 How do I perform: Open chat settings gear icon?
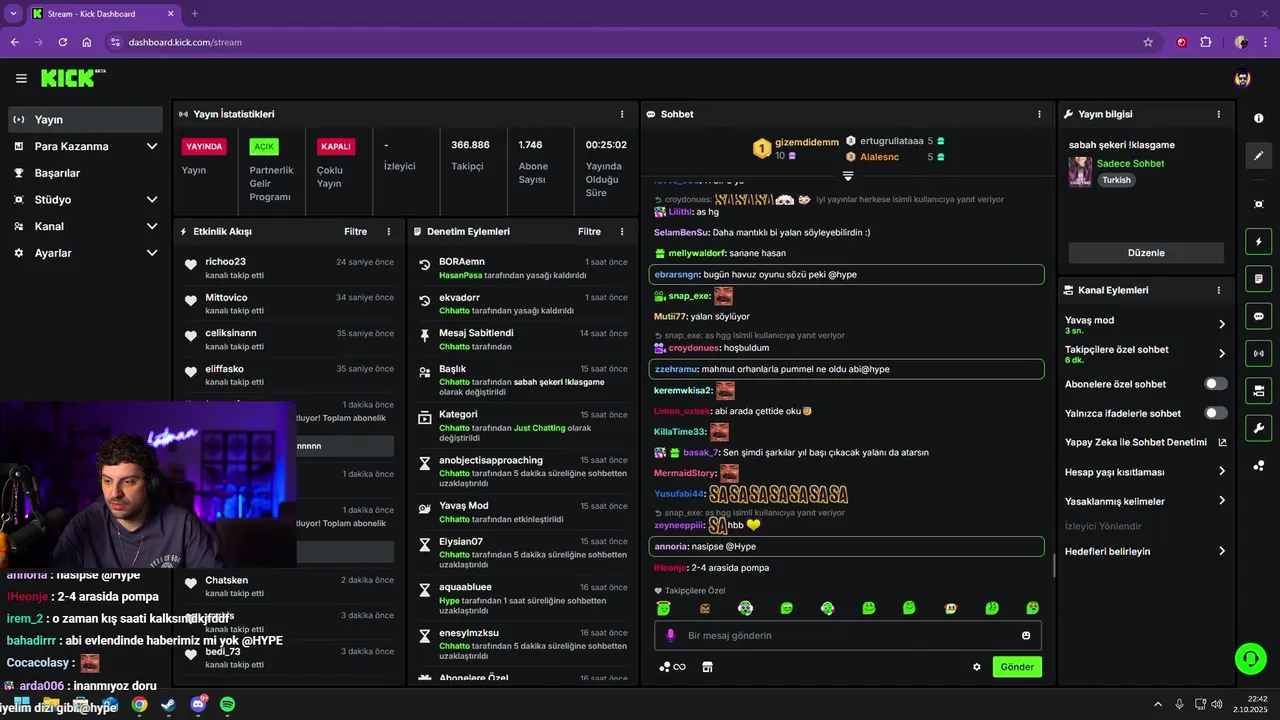point(977,667)
